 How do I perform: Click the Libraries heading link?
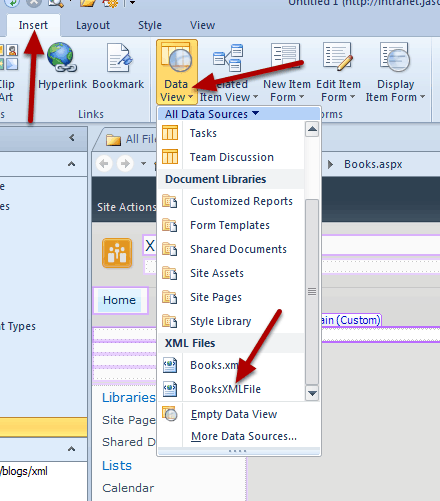129,397
